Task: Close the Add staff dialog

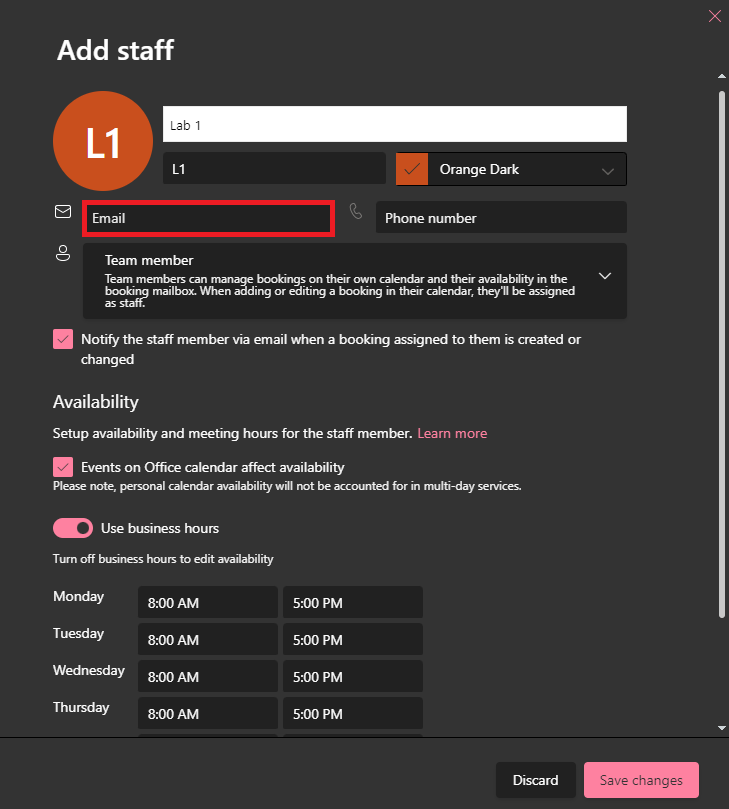Action: pyautogui.click(x=714, y=16)
